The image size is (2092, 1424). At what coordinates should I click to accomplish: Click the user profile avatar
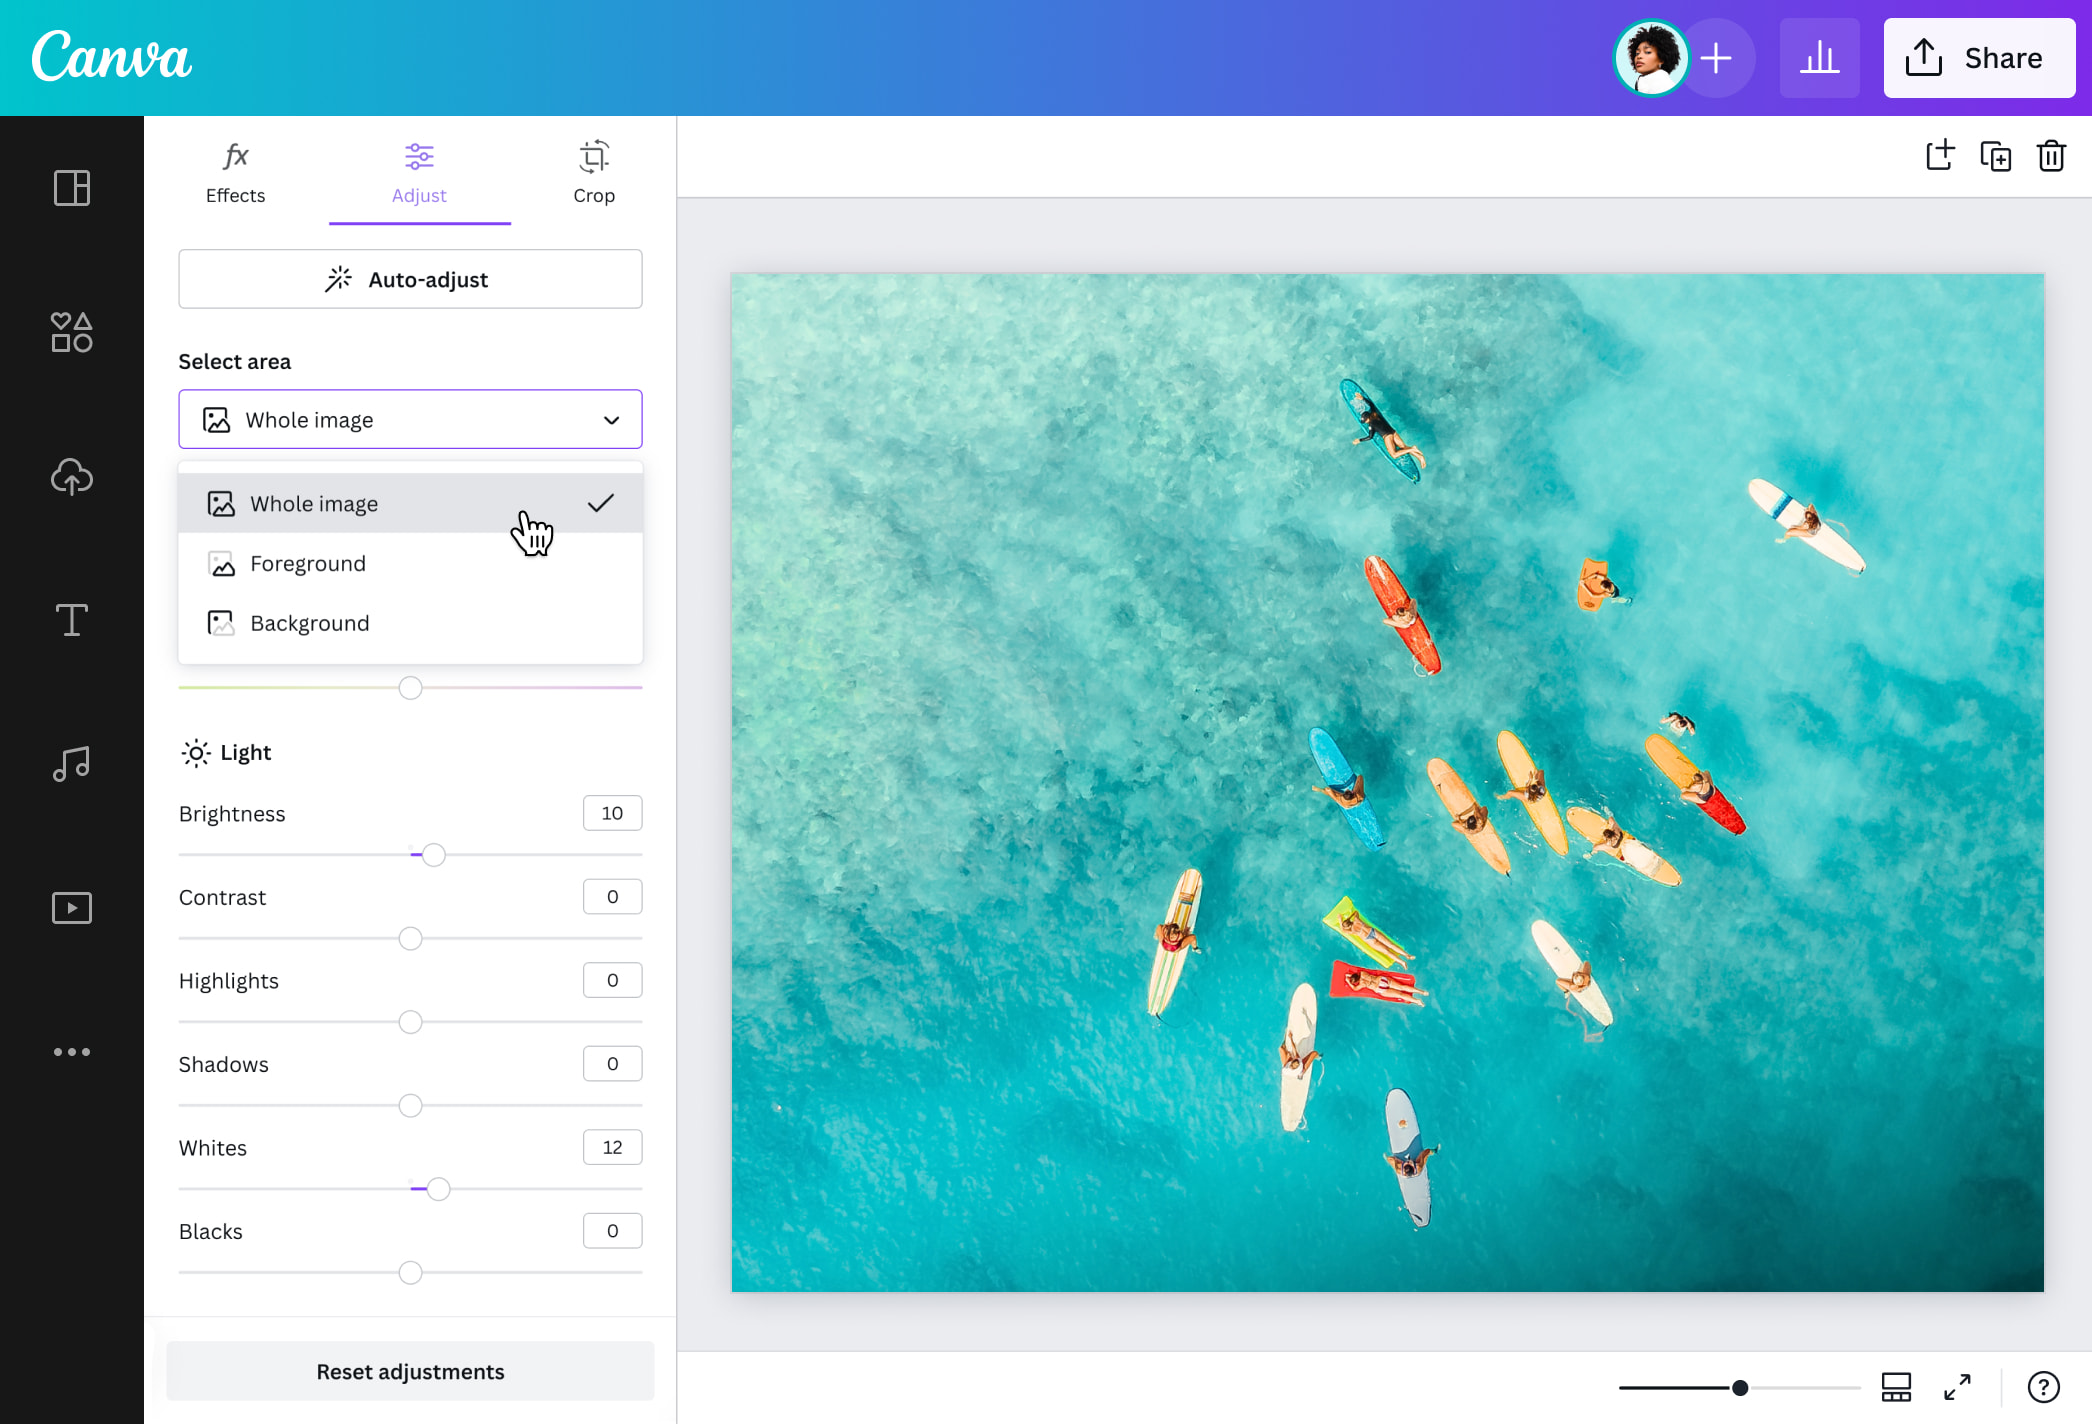click(x=1650, y=57)
